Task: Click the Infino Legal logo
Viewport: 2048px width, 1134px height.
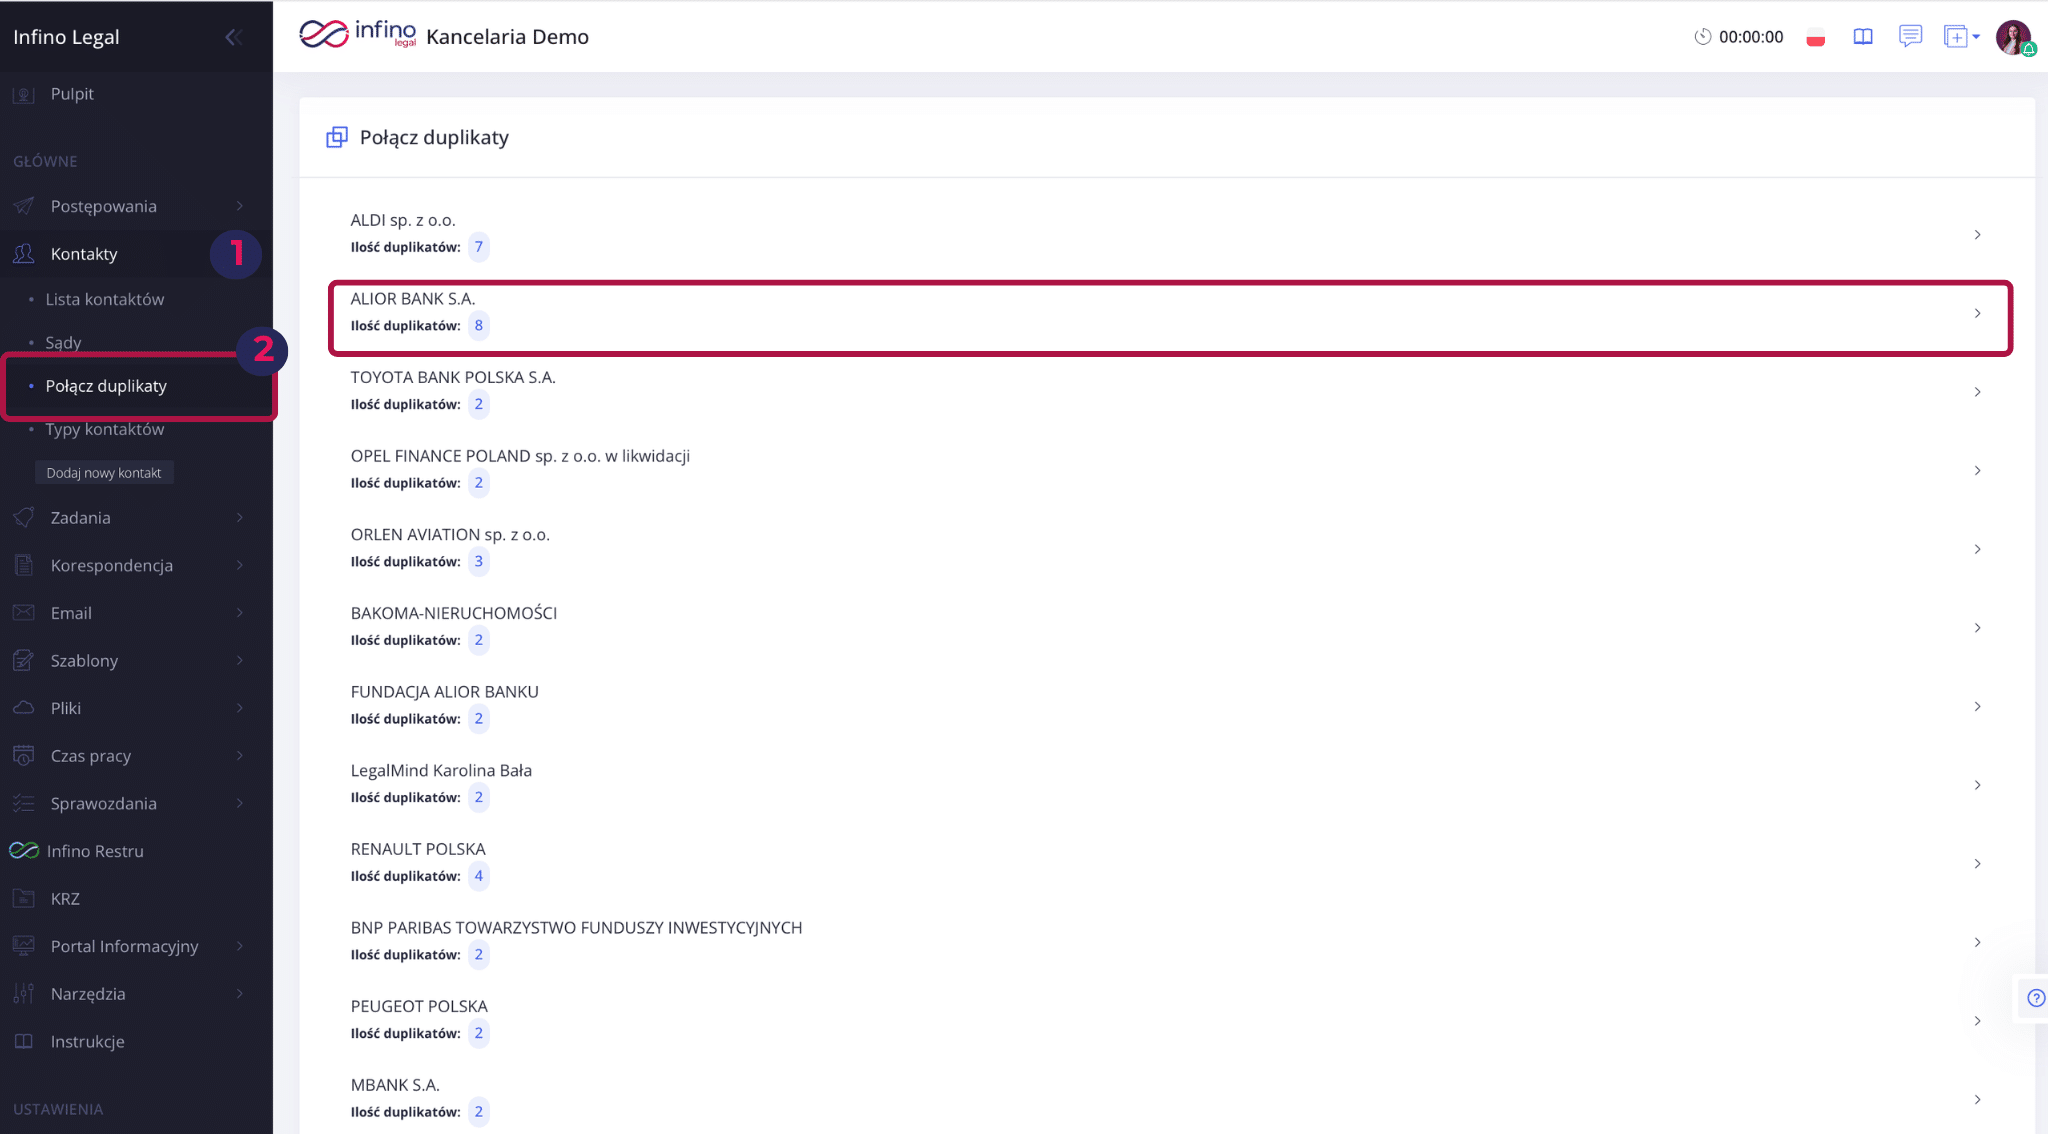Action: pos(358,35)
